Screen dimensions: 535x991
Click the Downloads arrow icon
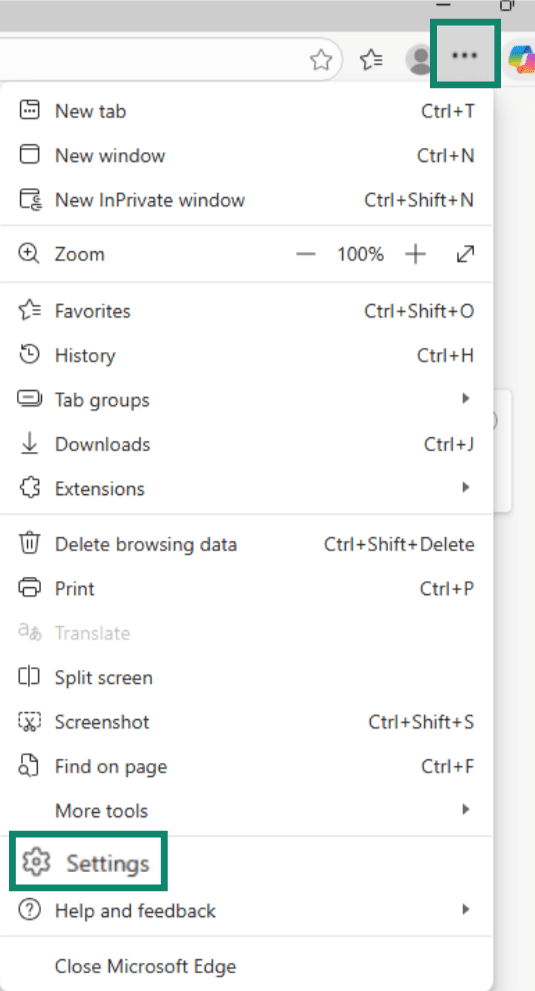pyautogui.click(x=30, y=444)
